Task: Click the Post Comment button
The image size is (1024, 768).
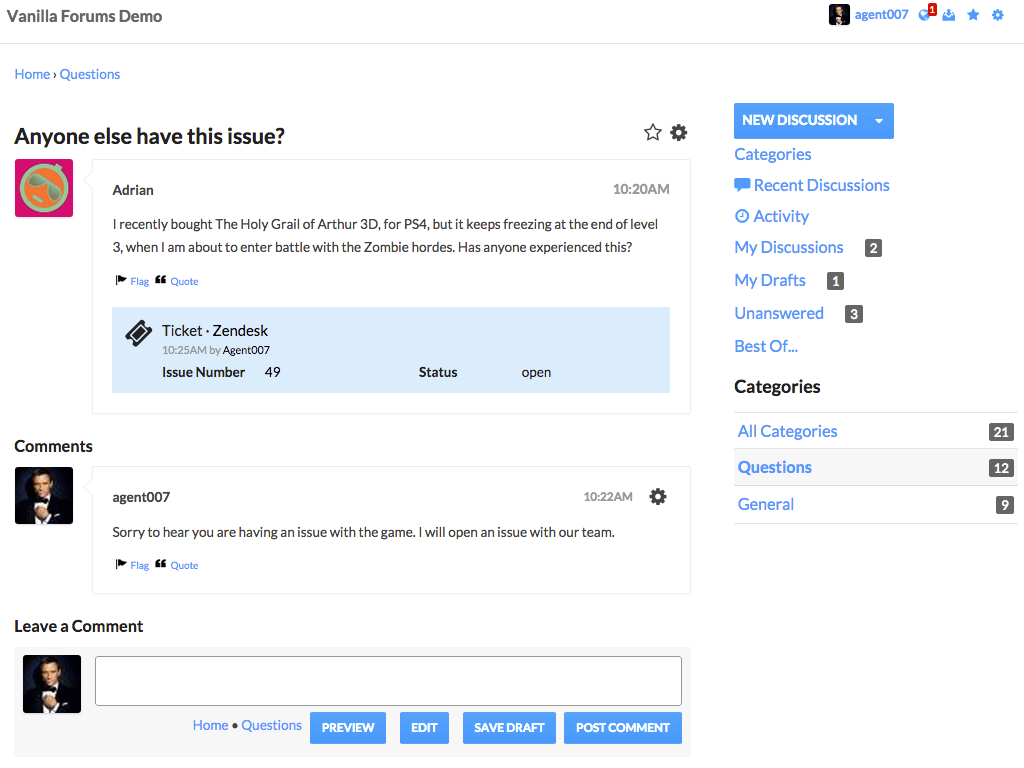Action: click(622, 728)
